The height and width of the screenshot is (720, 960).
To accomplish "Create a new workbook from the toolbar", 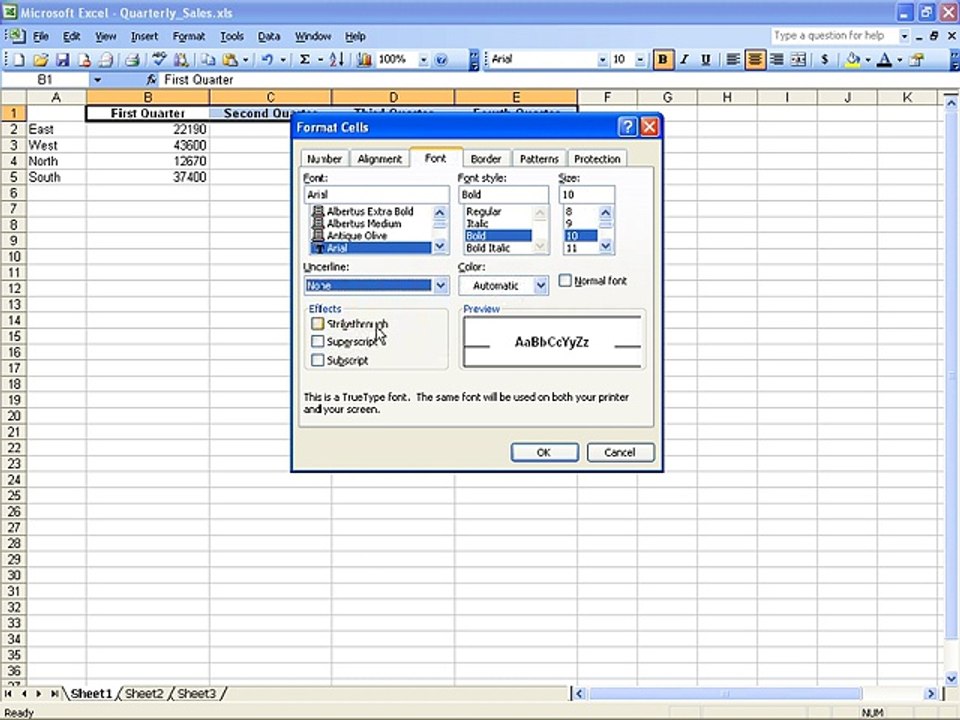I will click(x=19, y=59).
